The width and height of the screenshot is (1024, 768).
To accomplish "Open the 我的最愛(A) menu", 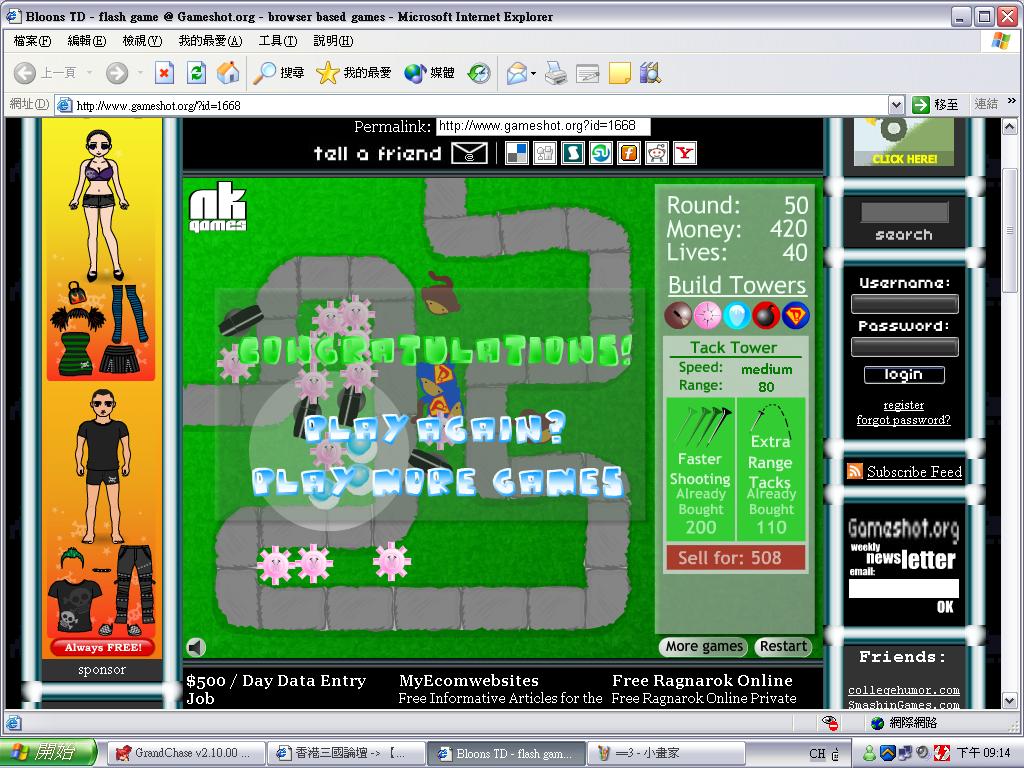I will [210, 41].
